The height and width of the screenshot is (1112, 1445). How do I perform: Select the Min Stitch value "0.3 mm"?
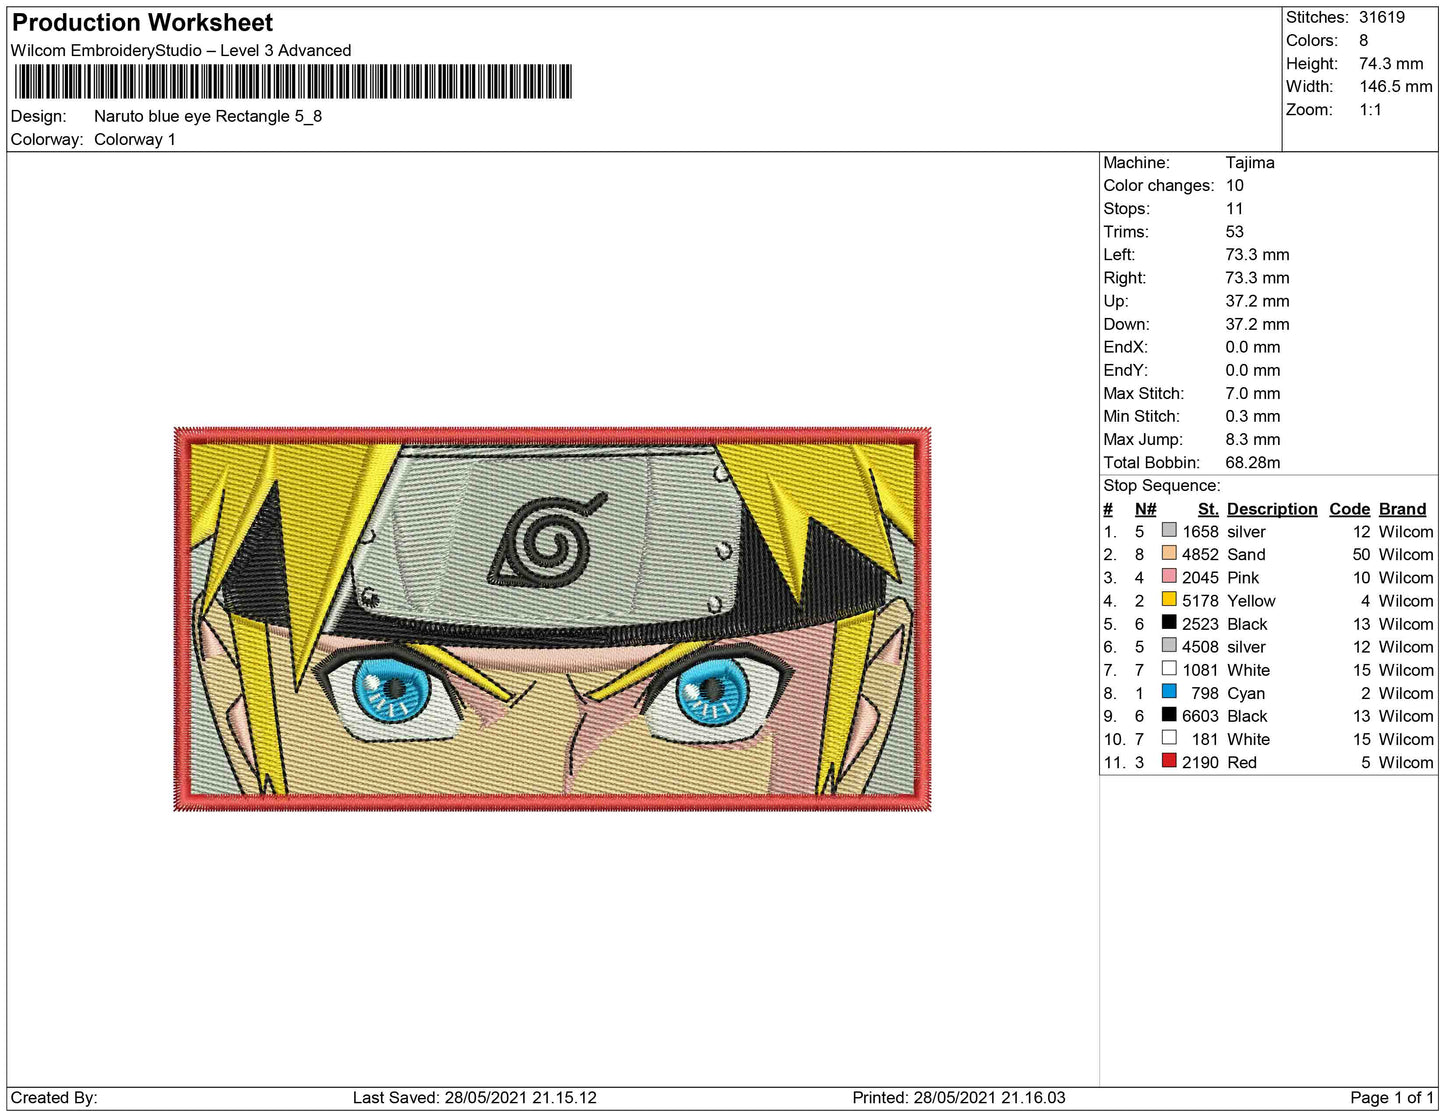pos(1253,416)
